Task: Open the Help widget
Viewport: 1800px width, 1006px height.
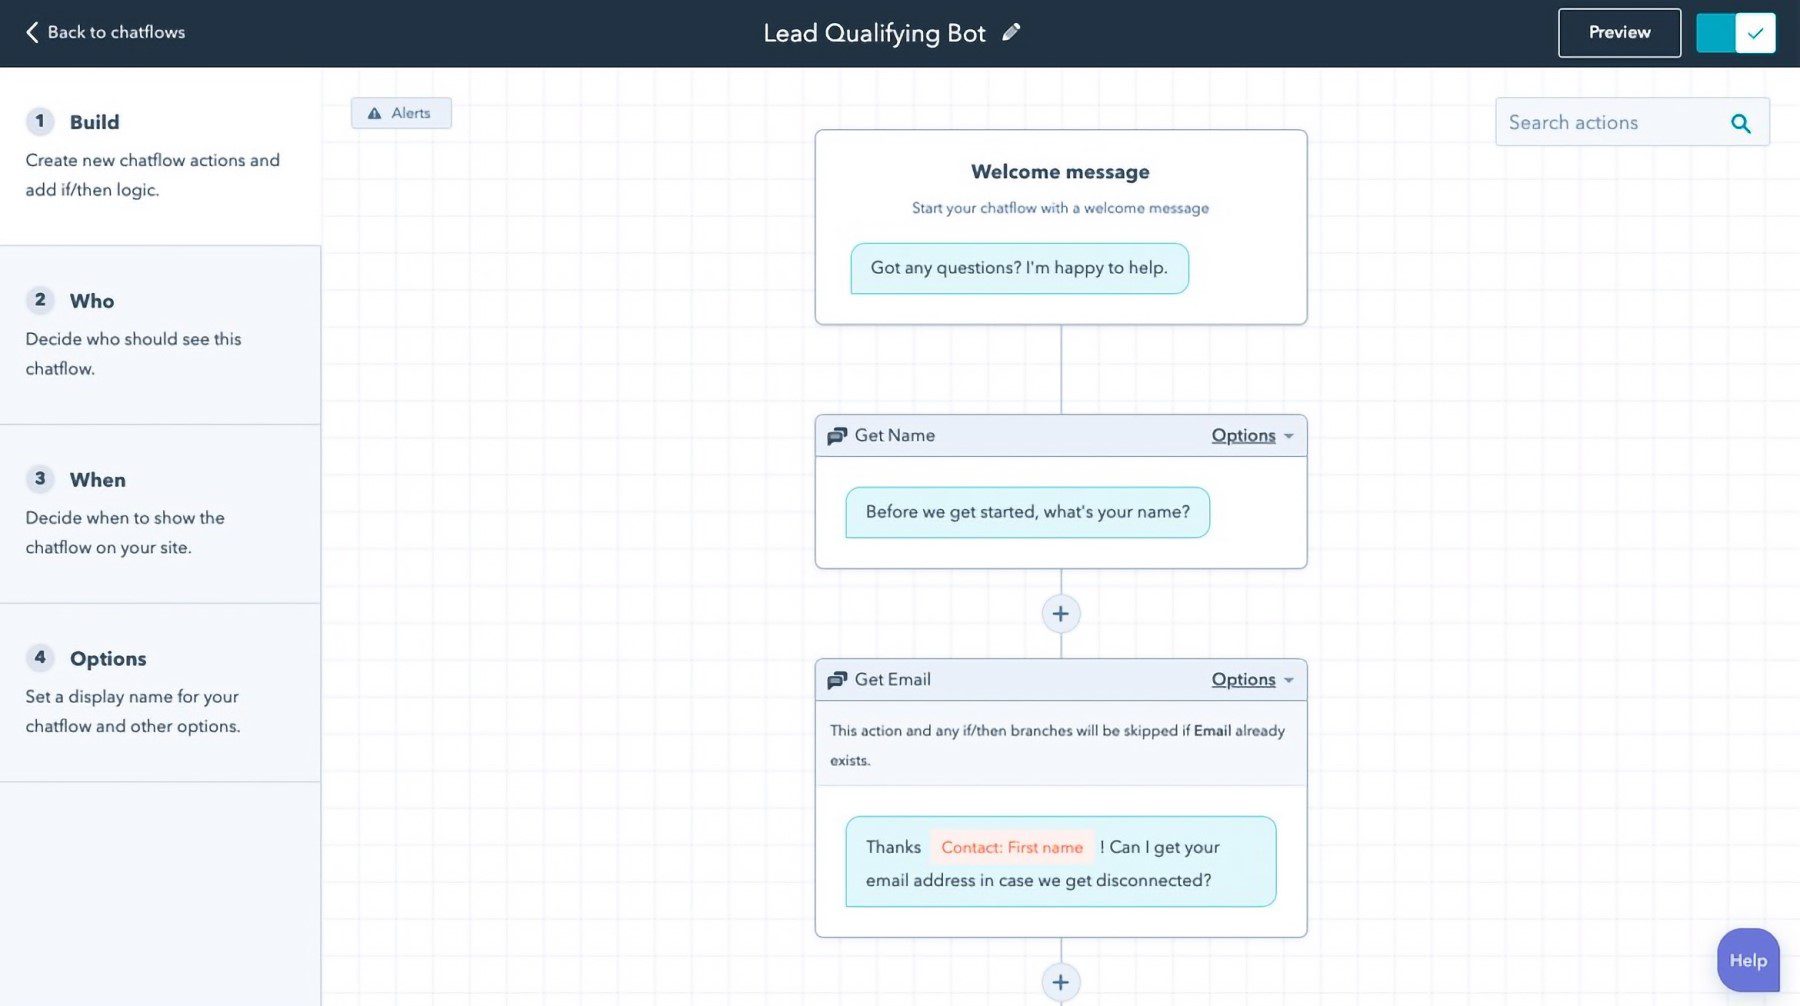Action: 1747,959
